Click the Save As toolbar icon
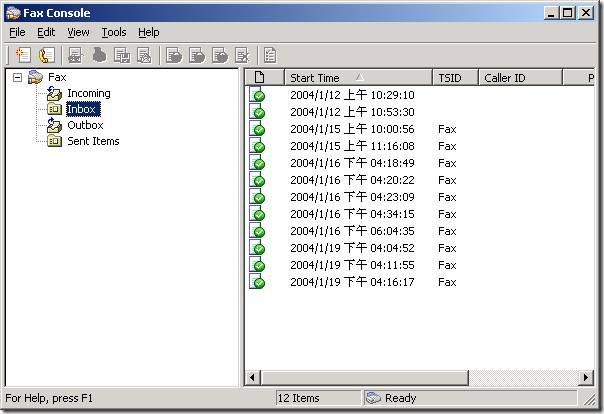Viewport: 604px width, 414px height. point(122,55)
